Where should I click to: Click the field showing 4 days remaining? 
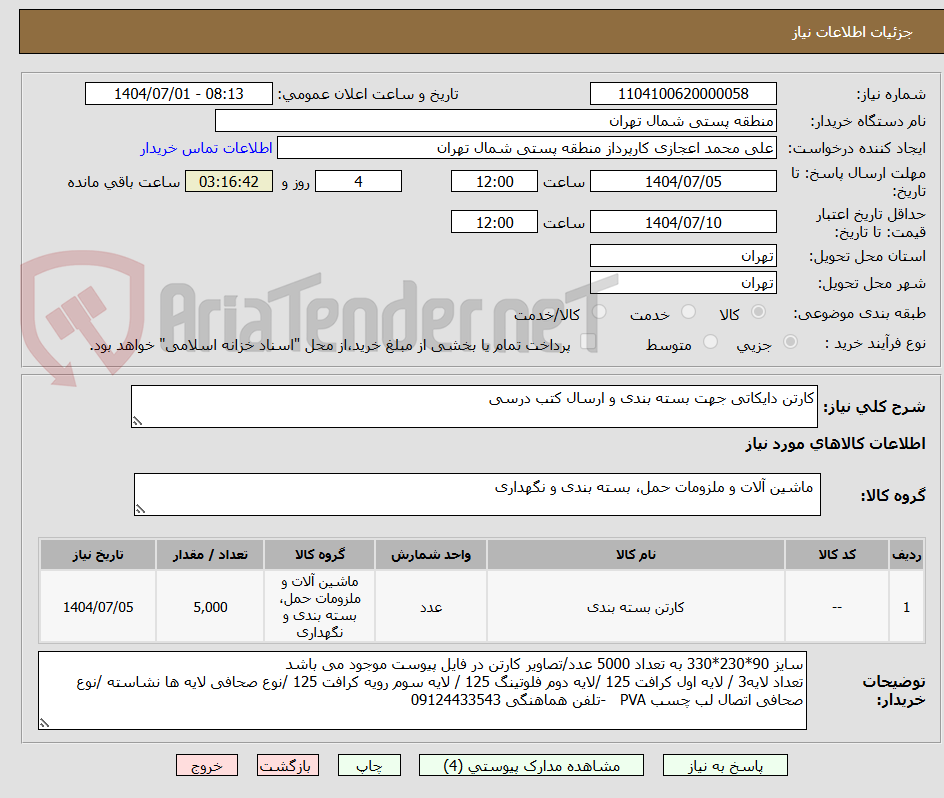pos(358,181)
